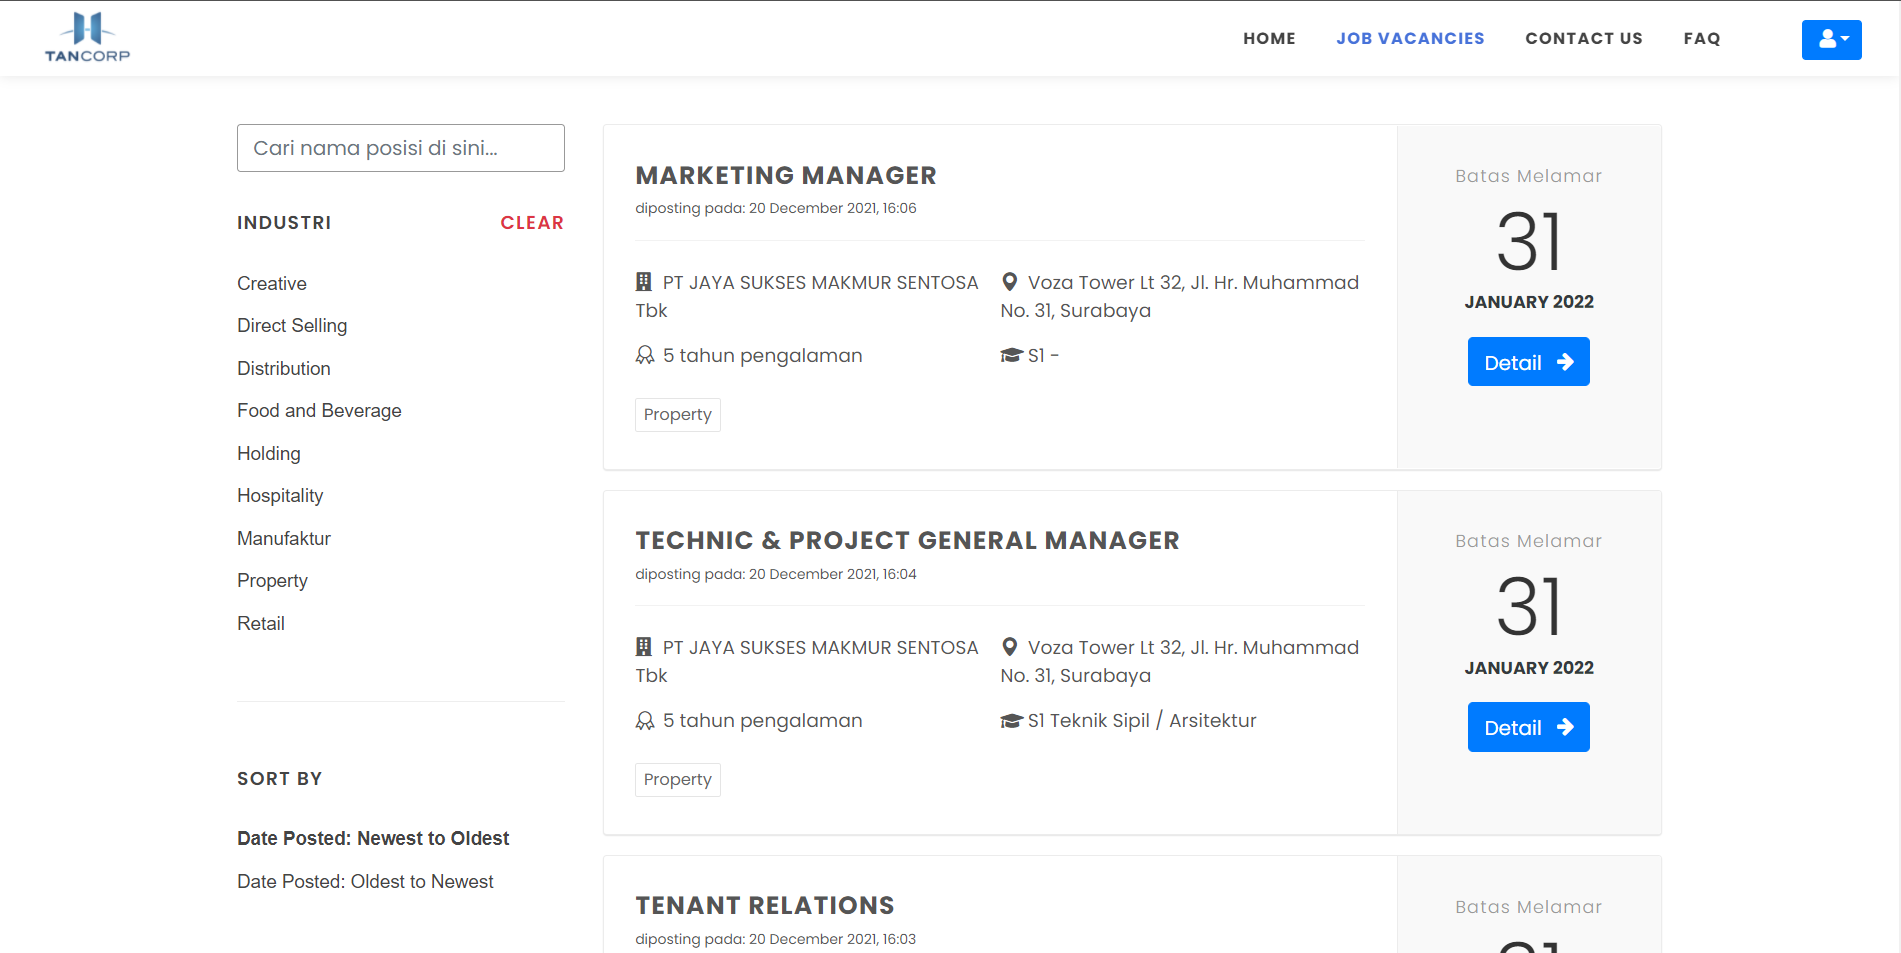1901x953 pixels.
Task: Select Hospitality from the industry list
Action: click(x=280, y=495)
